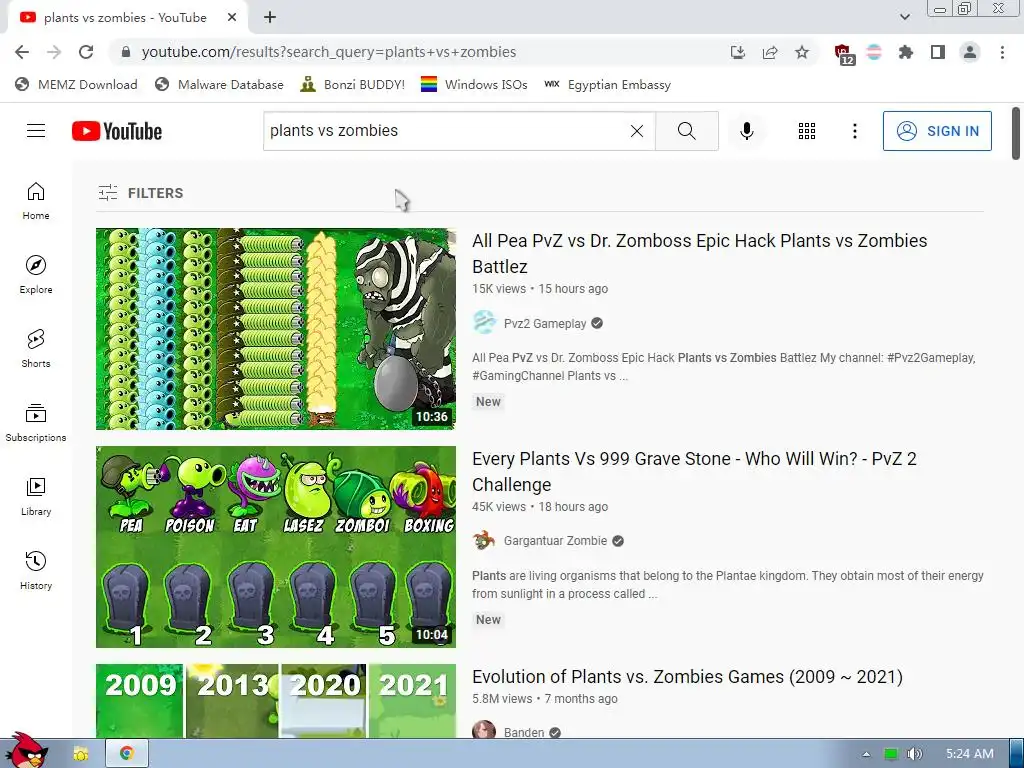
Task: Open the uBlock extension icon with badge 12
Action: pos(844,54)
